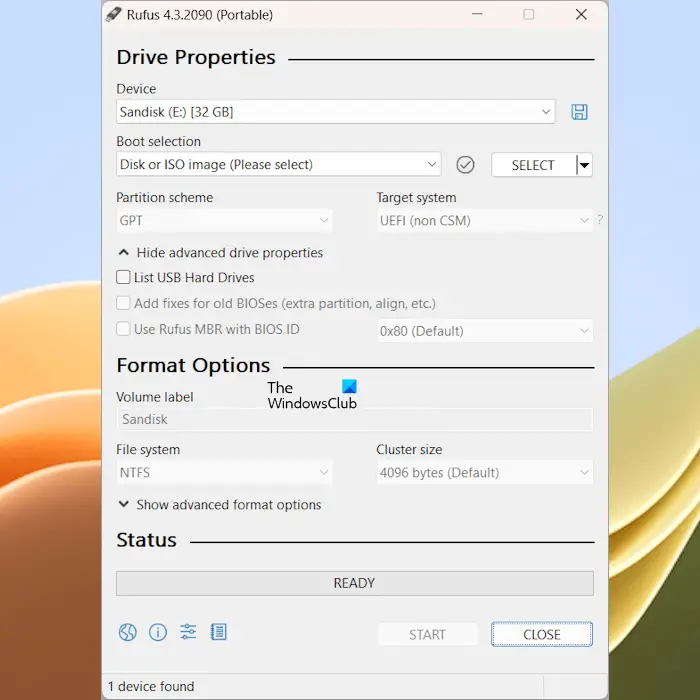Viewport: 700px width, 700px height.
Task: Click the 'Cluster size' label
Action: [x=409, y=450]
